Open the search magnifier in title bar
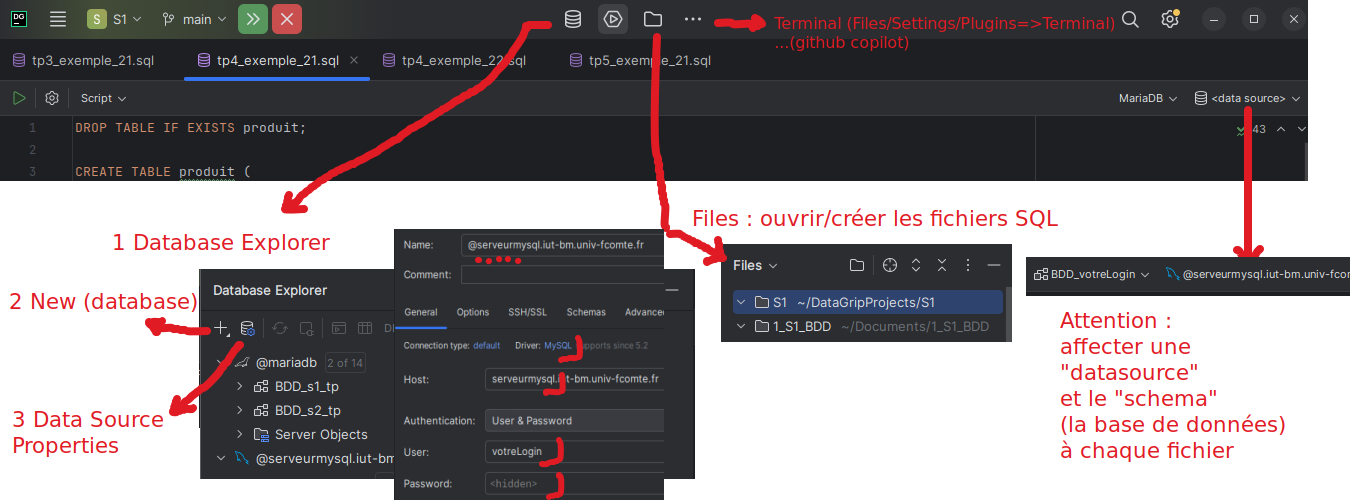Screen dimensions: 1350x500 (x=1130, y=19)
